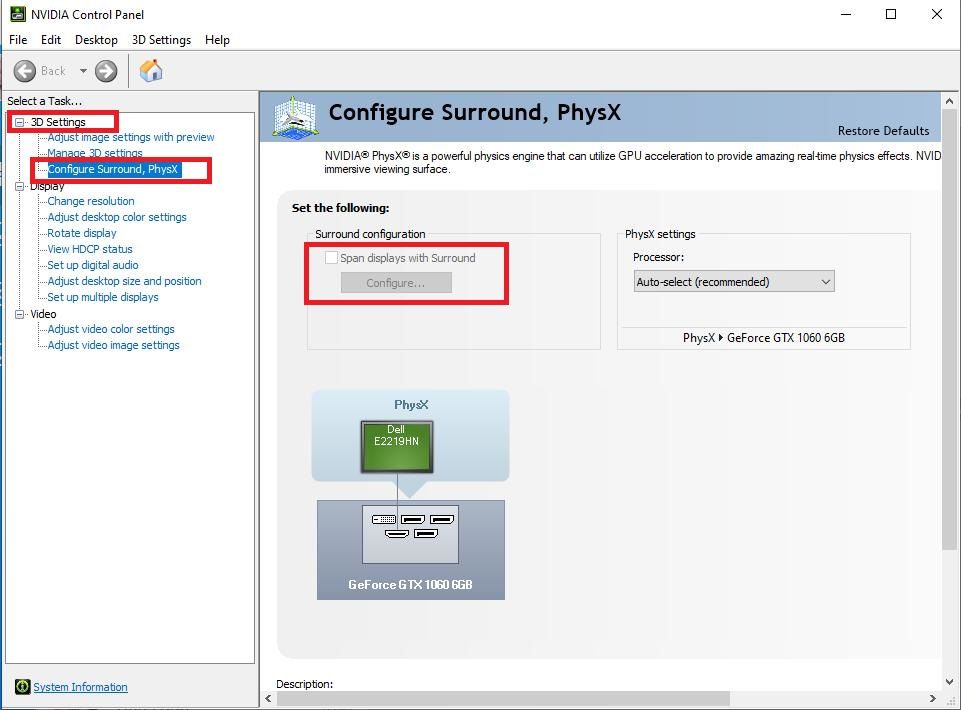
Task: Open Set up multiple displays task
Action: (x=103, y=297)
